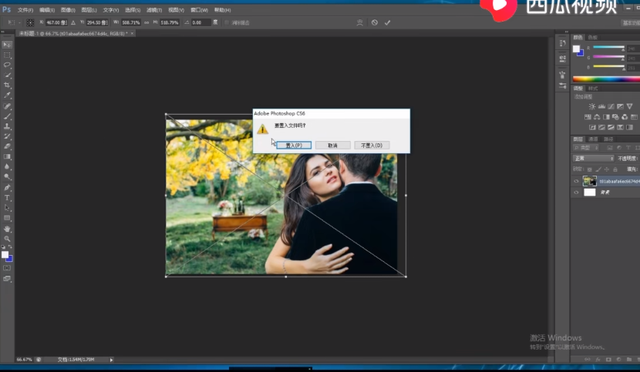Collapse the right panels with double arrows

(x=567, y=31)
